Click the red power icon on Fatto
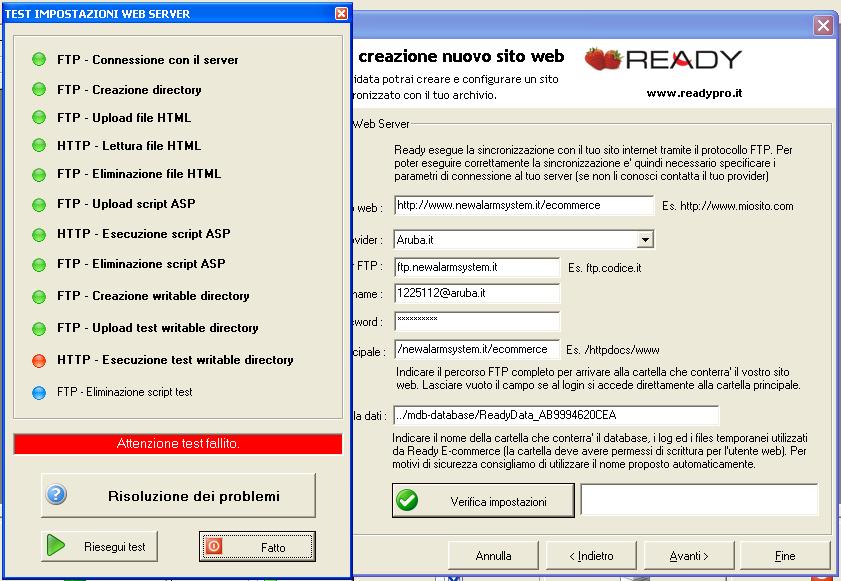 (x=213, y=546)
